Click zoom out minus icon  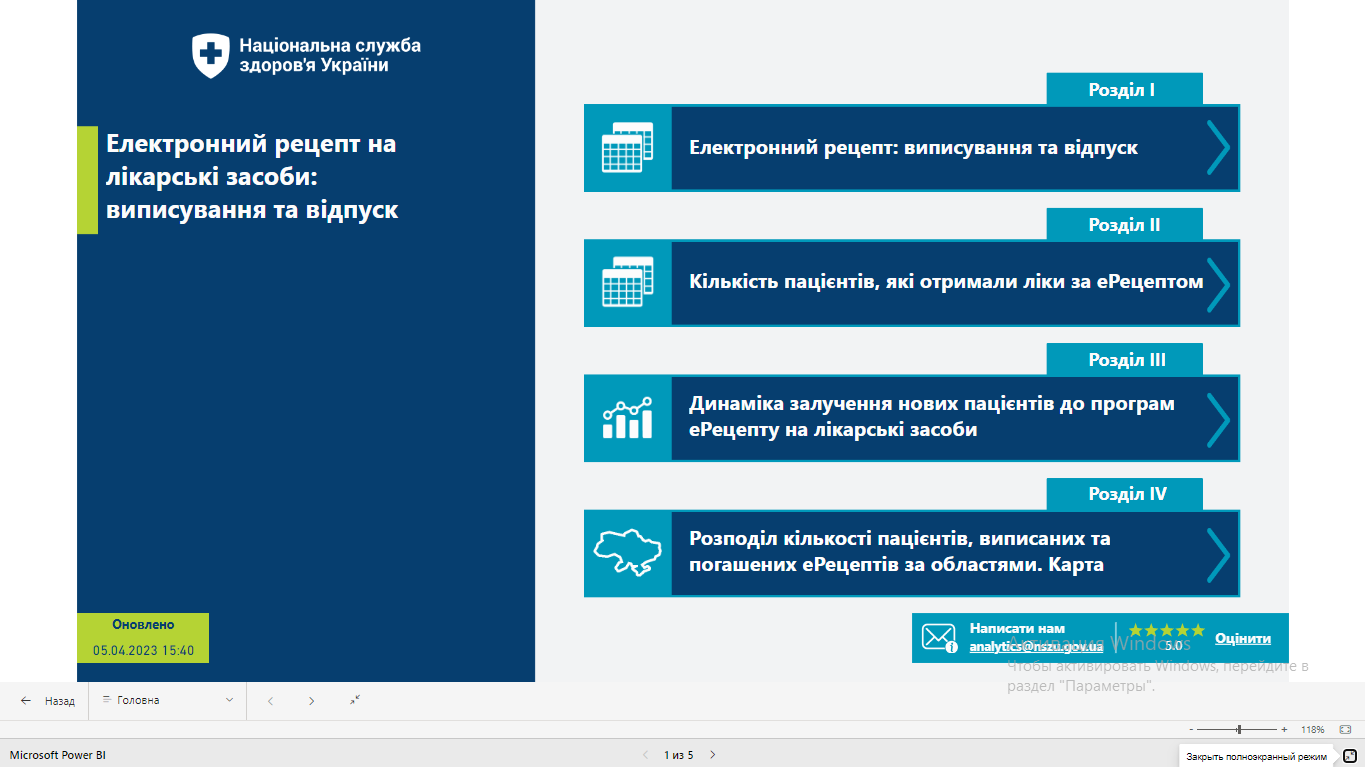[x=1191, y=730]
